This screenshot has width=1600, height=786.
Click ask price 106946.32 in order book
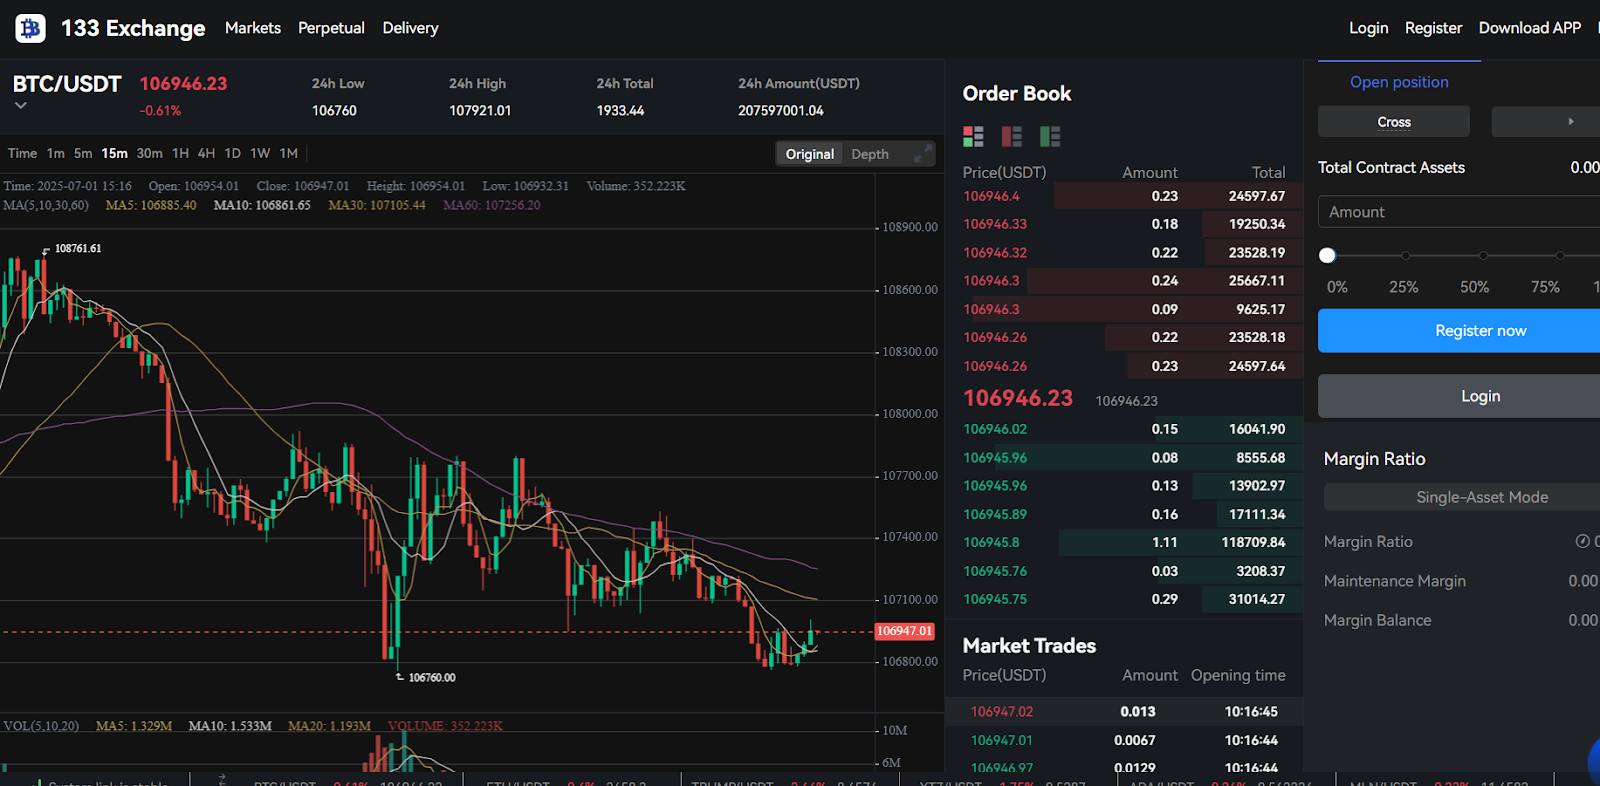[995, 253]
